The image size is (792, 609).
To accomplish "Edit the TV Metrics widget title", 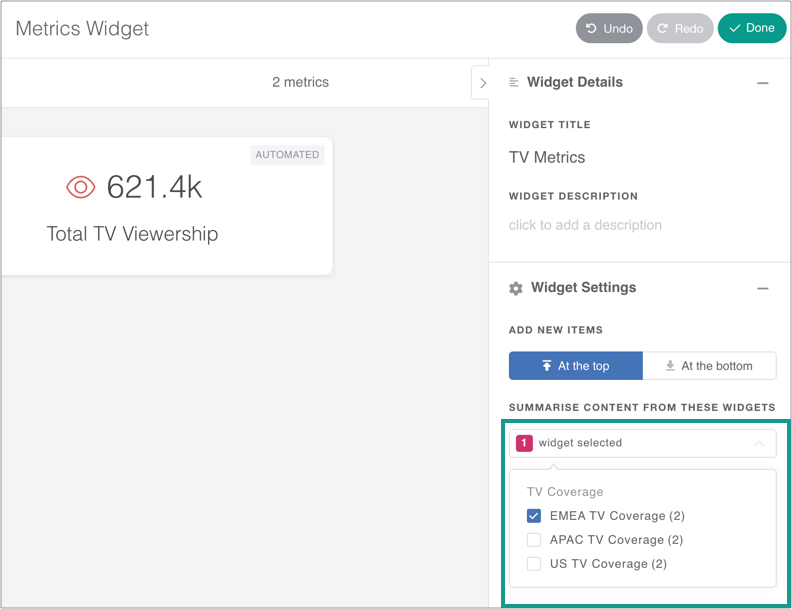I will [547, 157].
